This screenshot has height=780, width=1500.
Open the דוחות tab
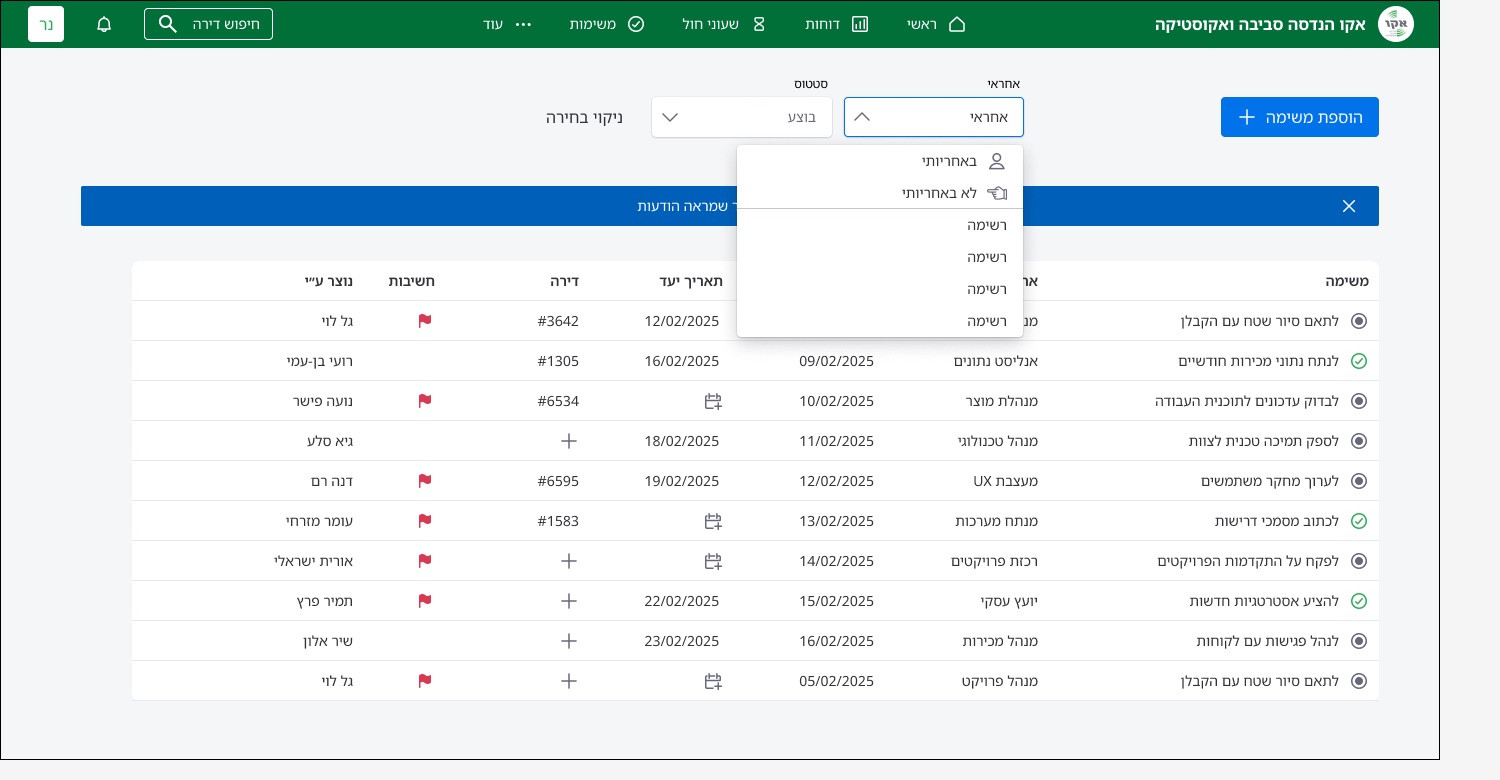coord(837,24)
